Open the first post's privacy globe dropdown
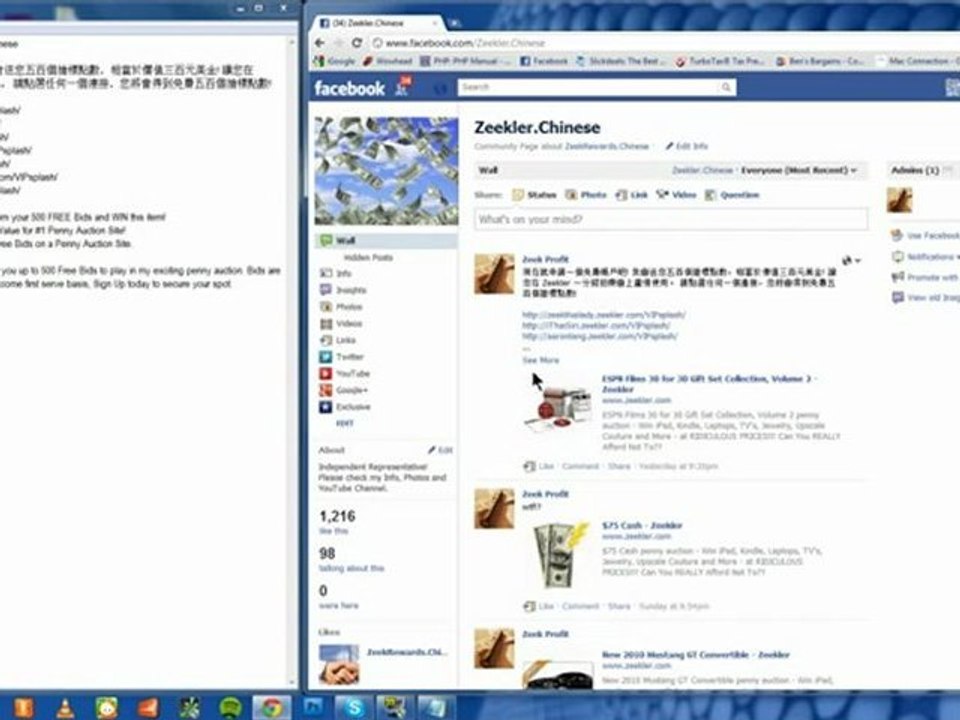Image resolution: width=960 pixels, height=720 pixels. [x=851, y=260]
